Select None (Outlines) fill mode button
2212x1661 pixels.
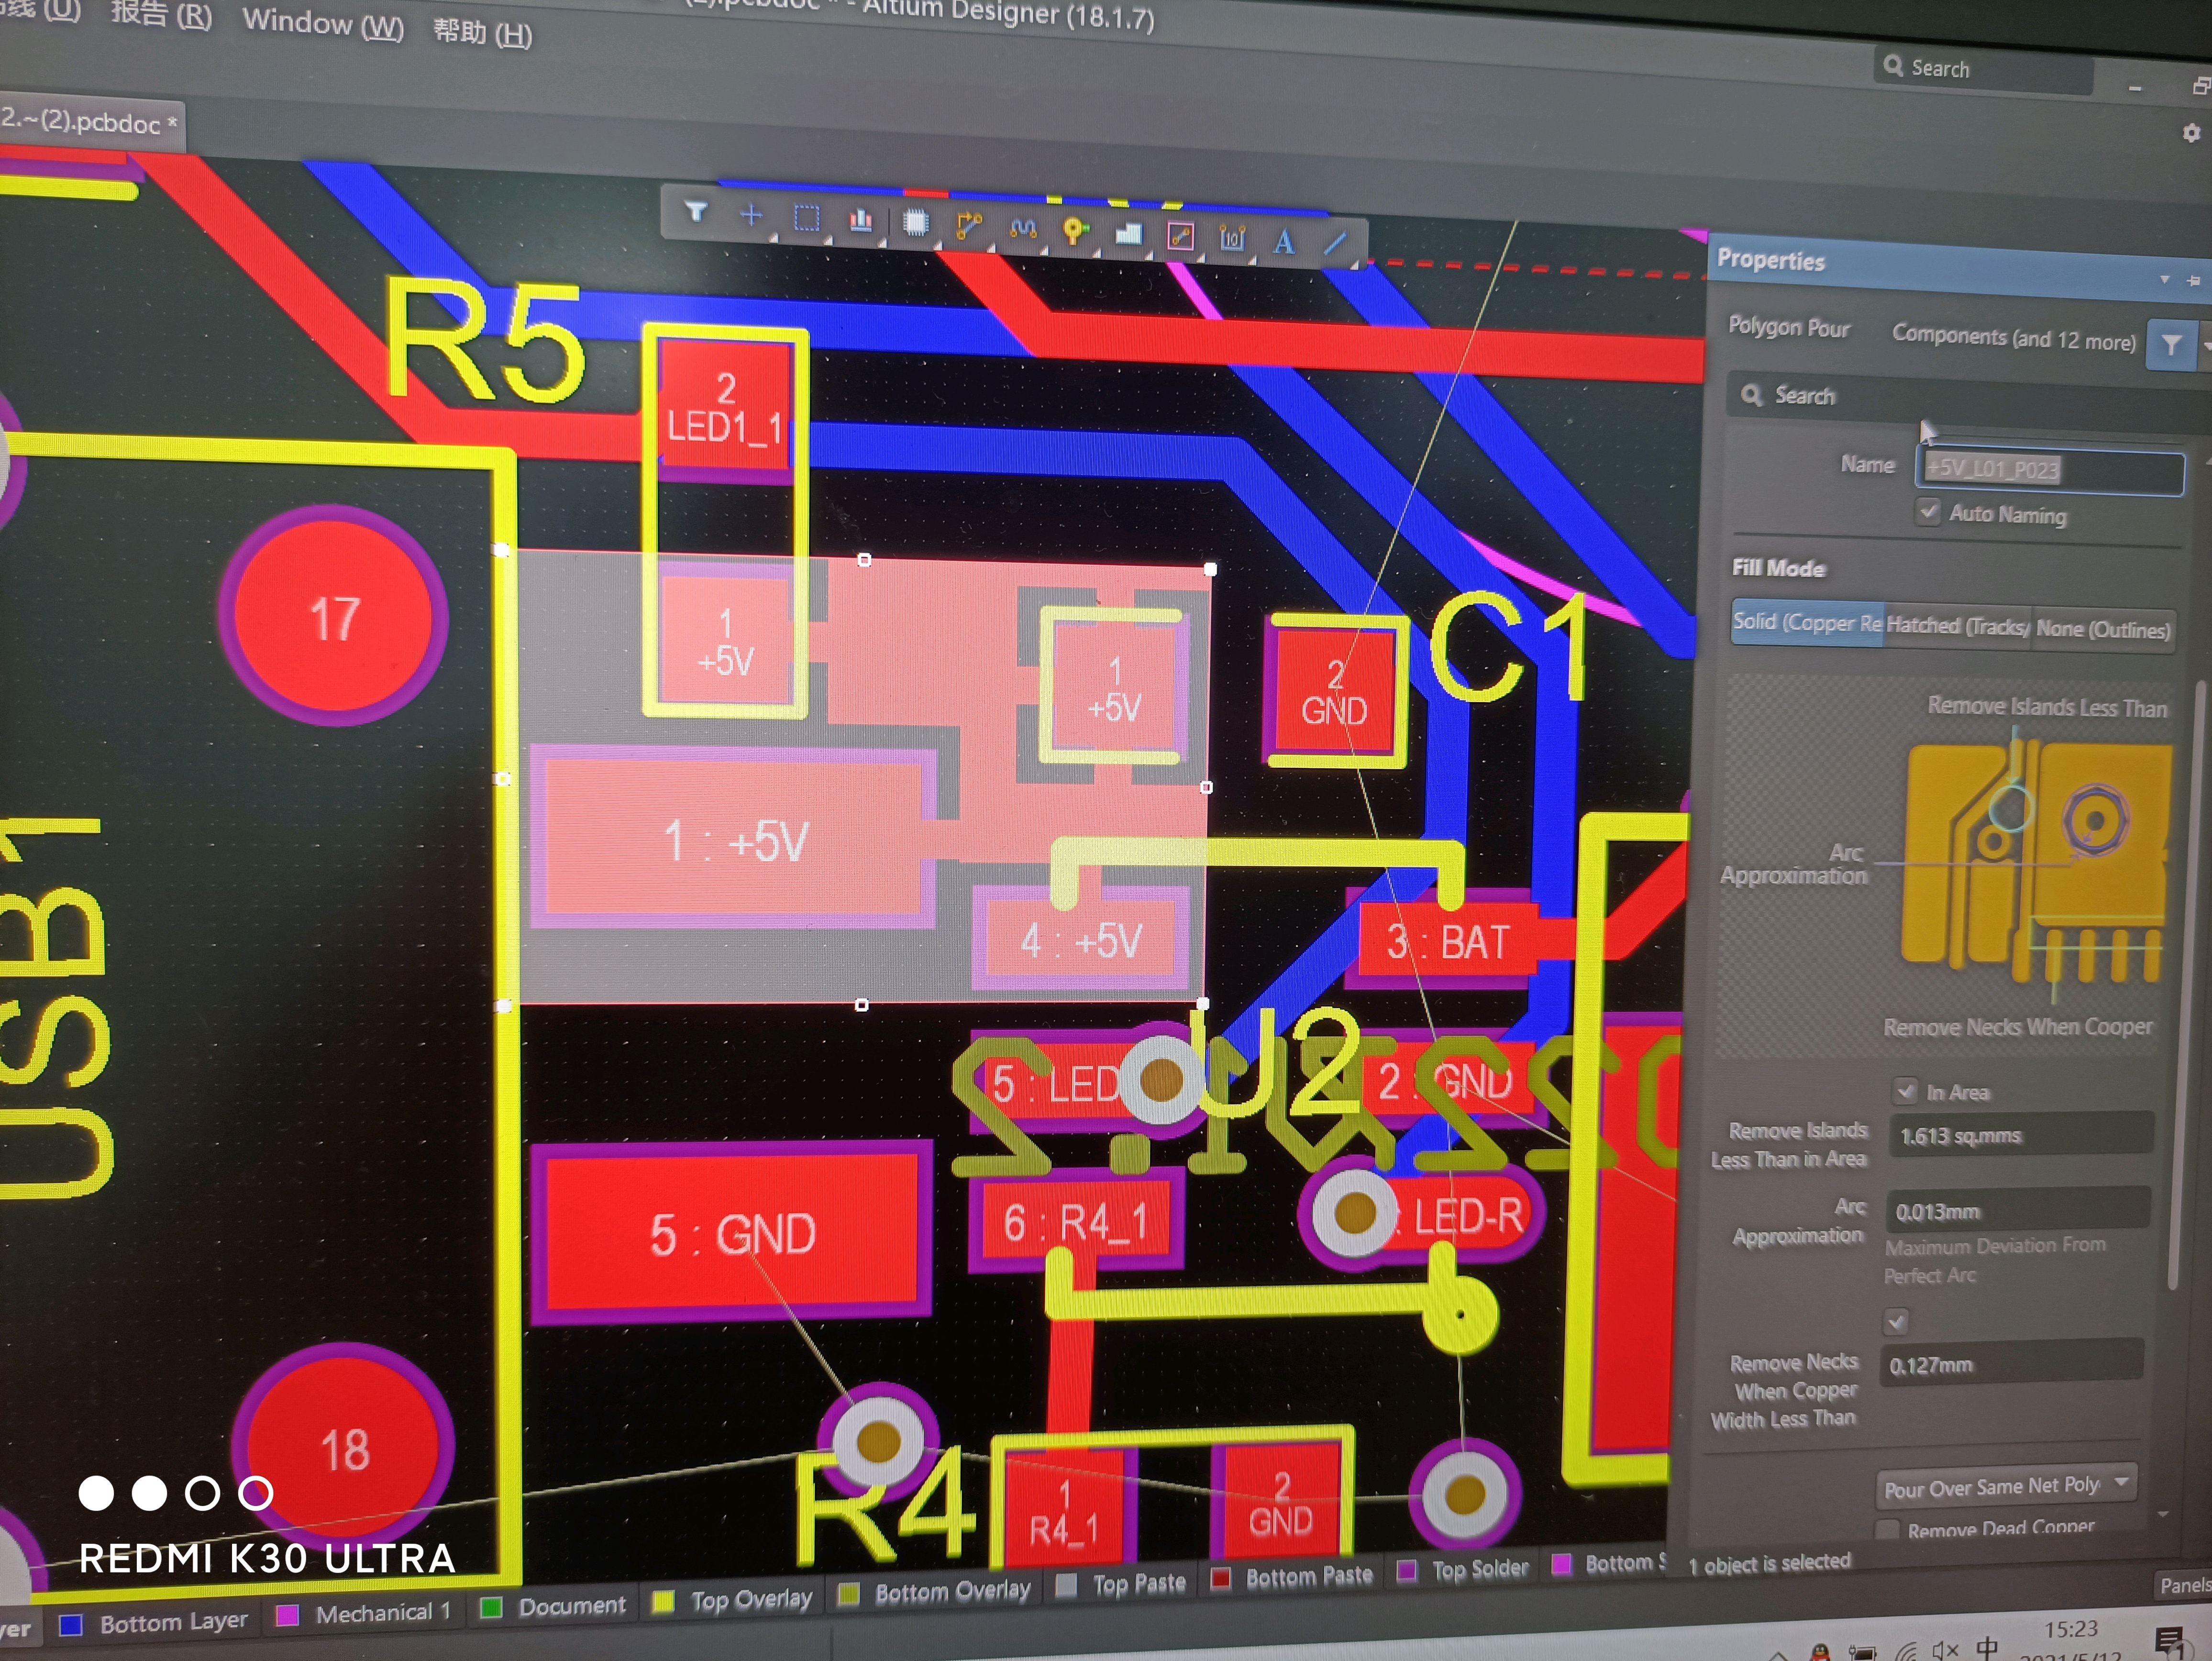[x=2103, y=630]
